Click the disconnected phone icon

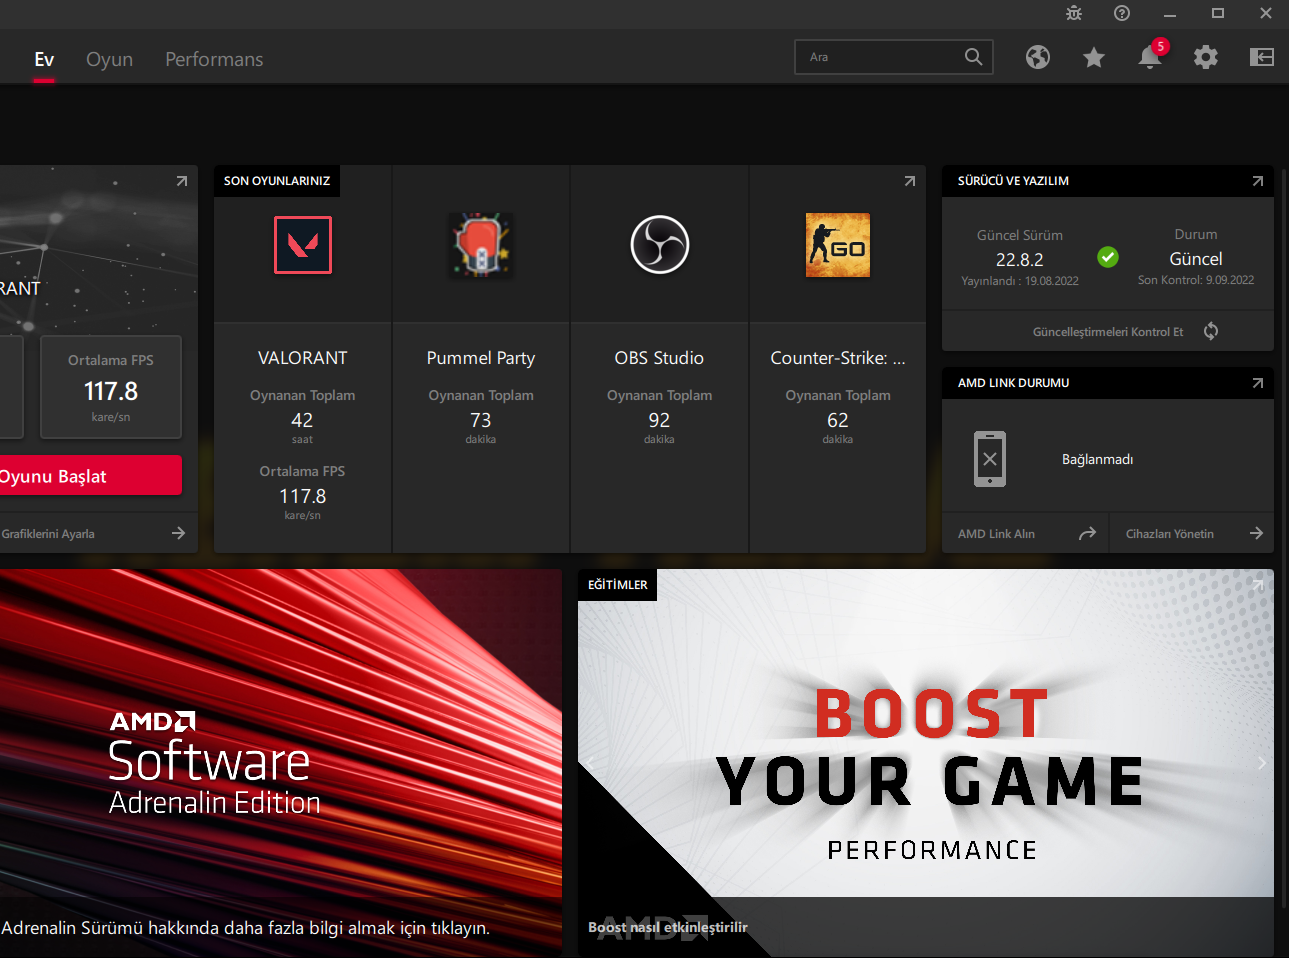pyautogui.click(x=990, y=459)
